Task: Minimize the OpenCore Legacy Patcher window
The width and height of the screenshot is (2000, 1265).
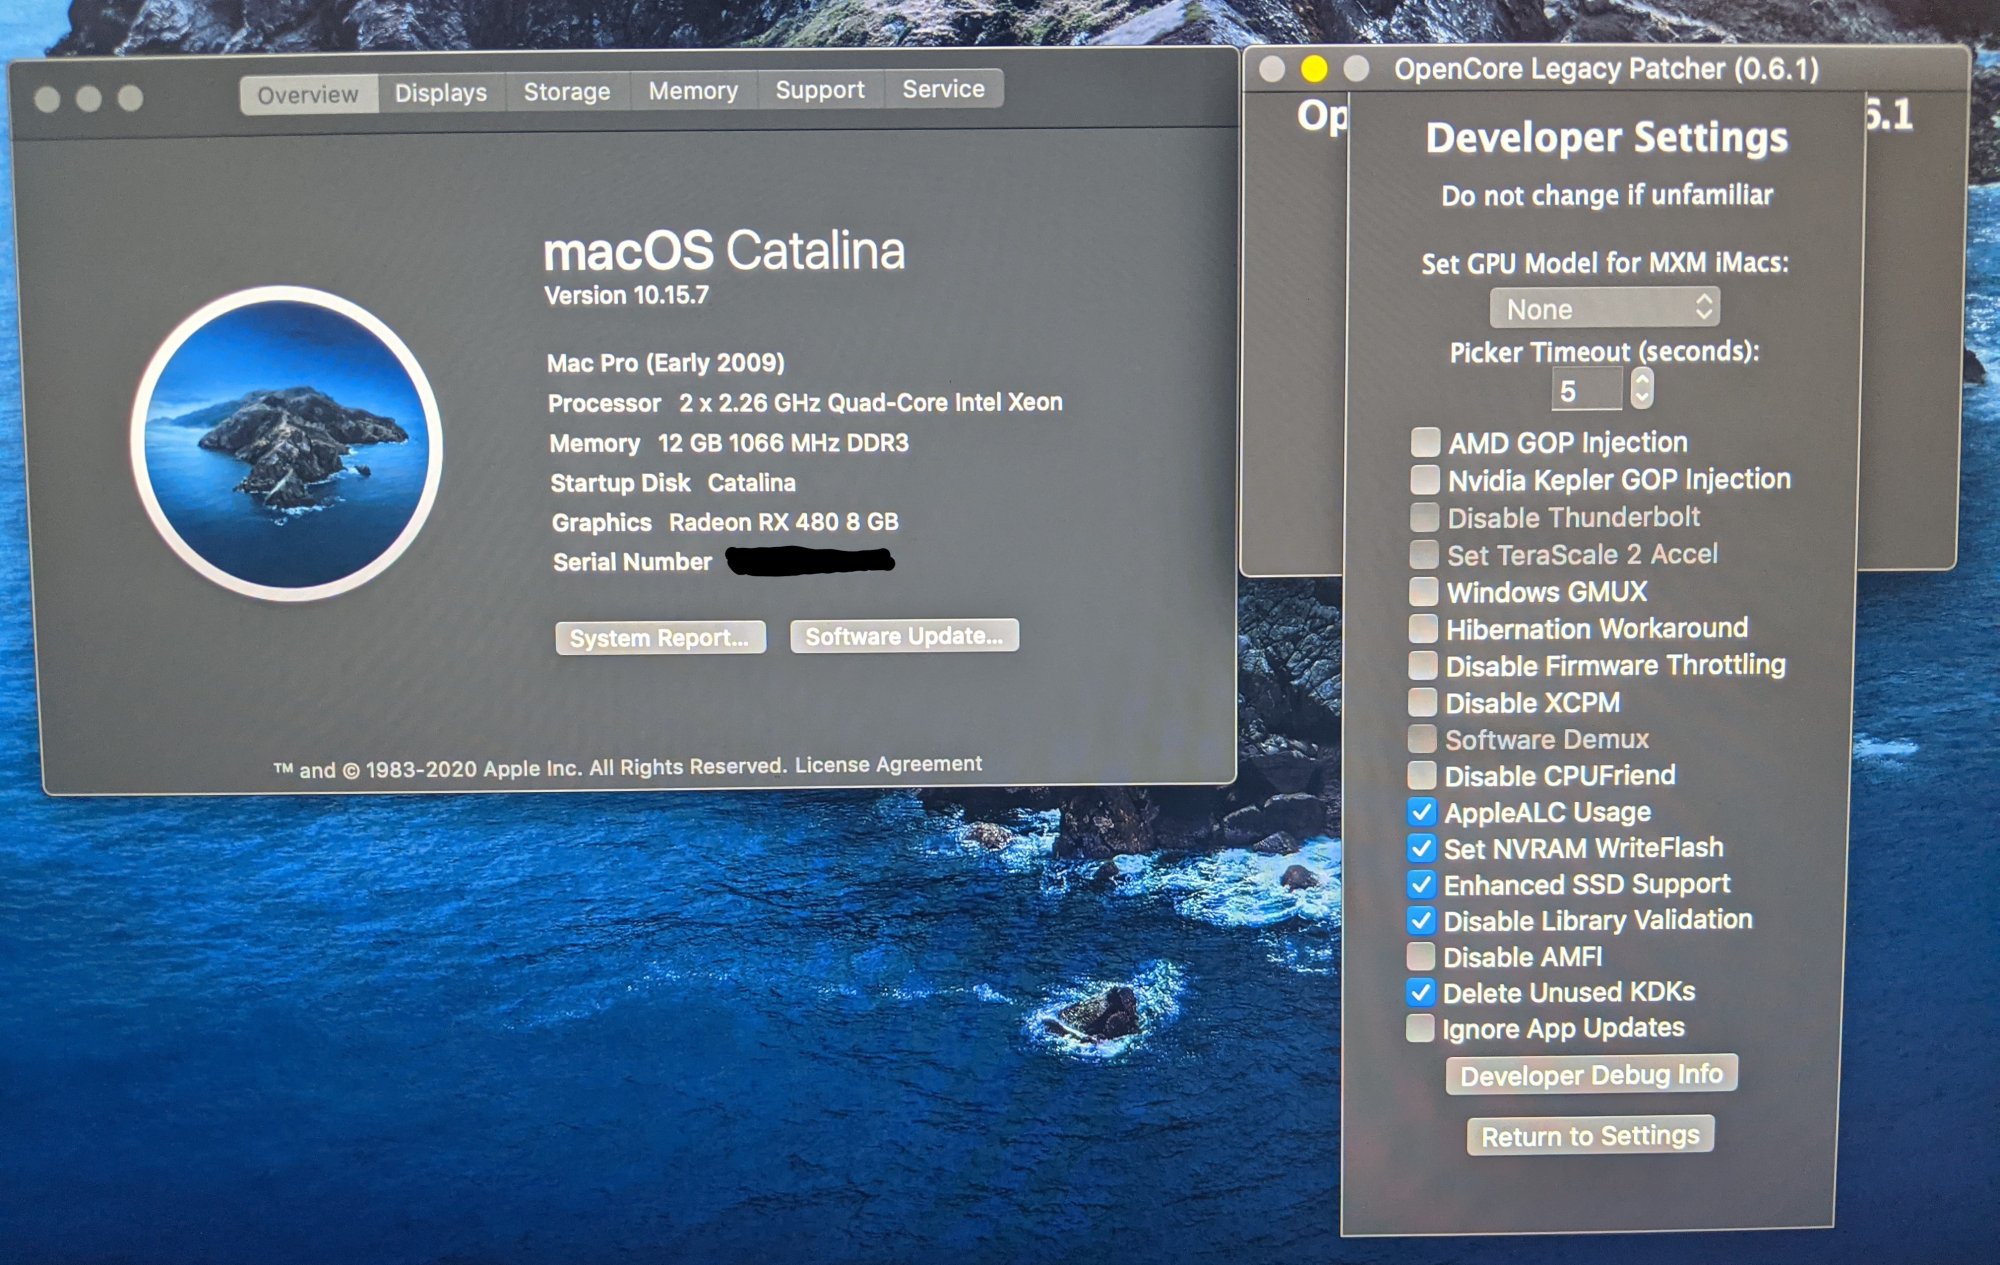Action: [x=1314, y=69]
